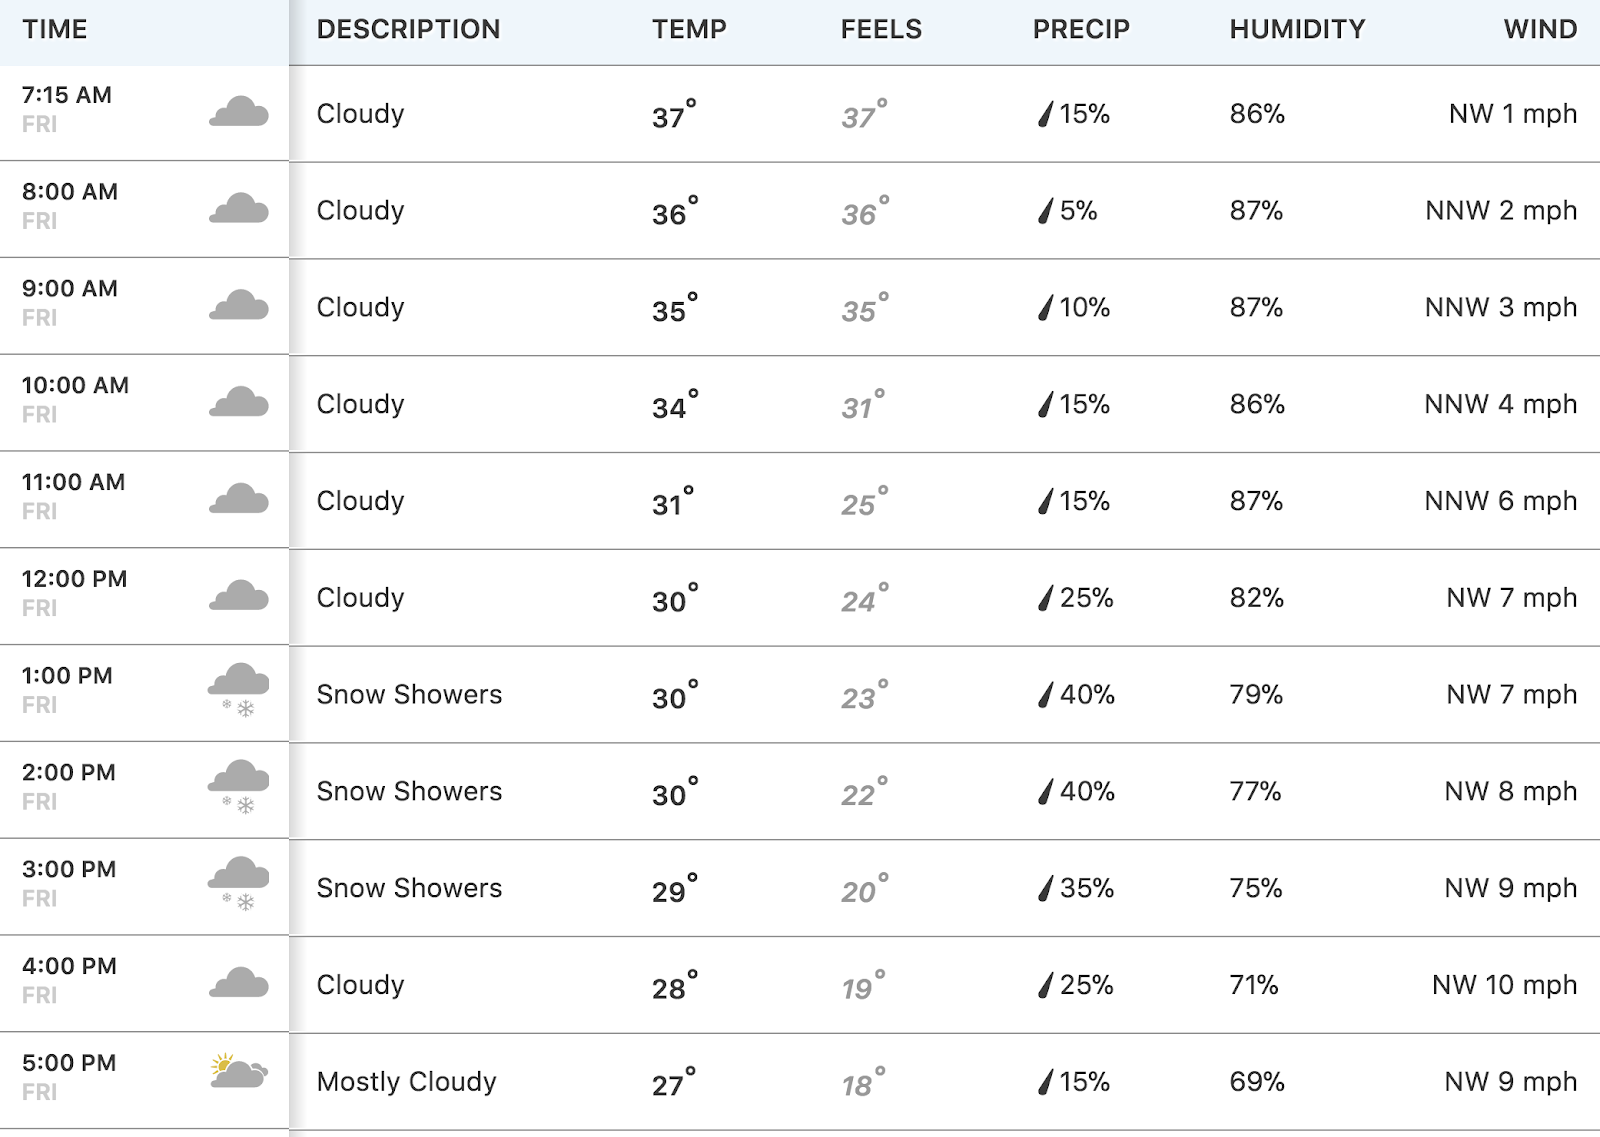The width and height of the screenshot is (1600, 1137).
Task: Click the cloud icon at 12:00 PM
Action: [x=239, y=596]
